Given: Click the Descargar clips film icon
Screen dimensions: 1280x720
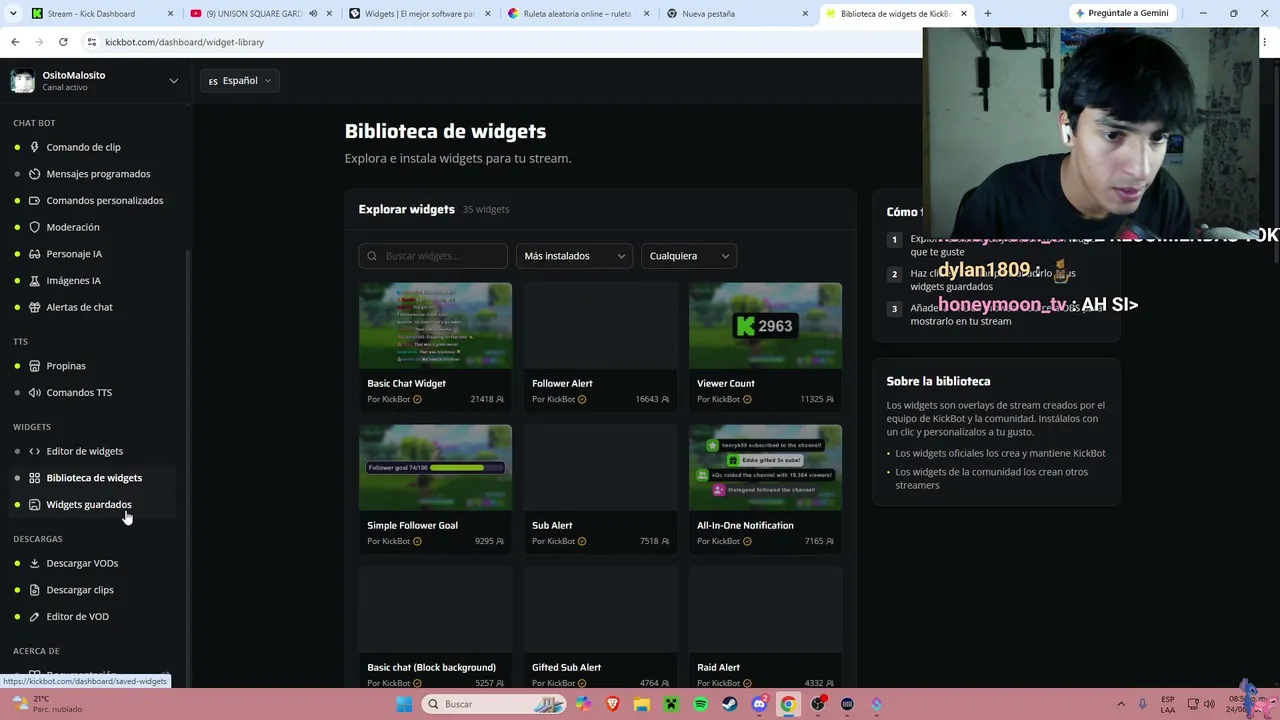Looking at the screenshot, I should pyautogui.click(x=34, y=590).
